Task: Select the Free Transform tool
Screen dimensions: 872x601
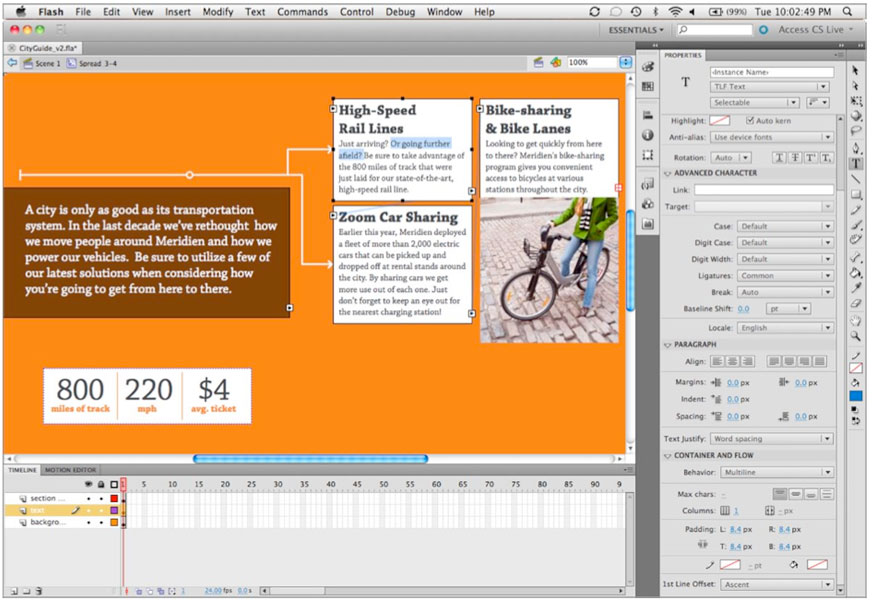Action: (x=855, y=101)
